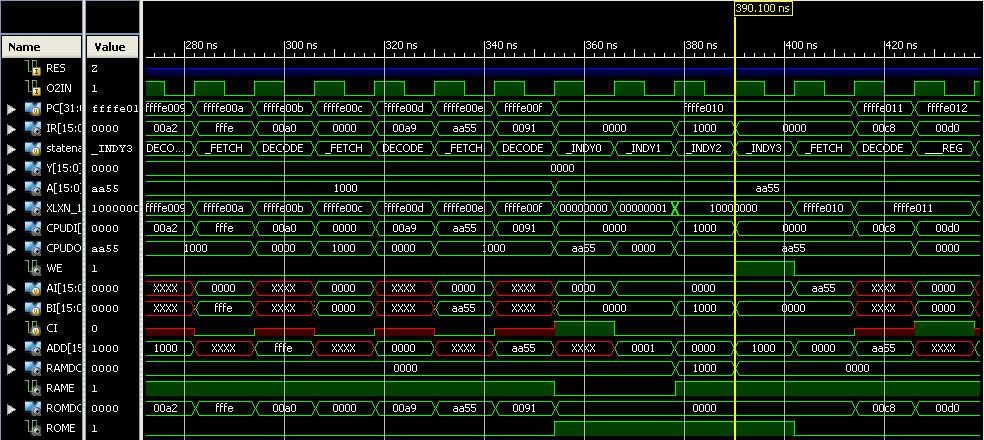Expand the XLXN_1 bus signal
This screenshot has height=440, width=984.
point(11,208)
